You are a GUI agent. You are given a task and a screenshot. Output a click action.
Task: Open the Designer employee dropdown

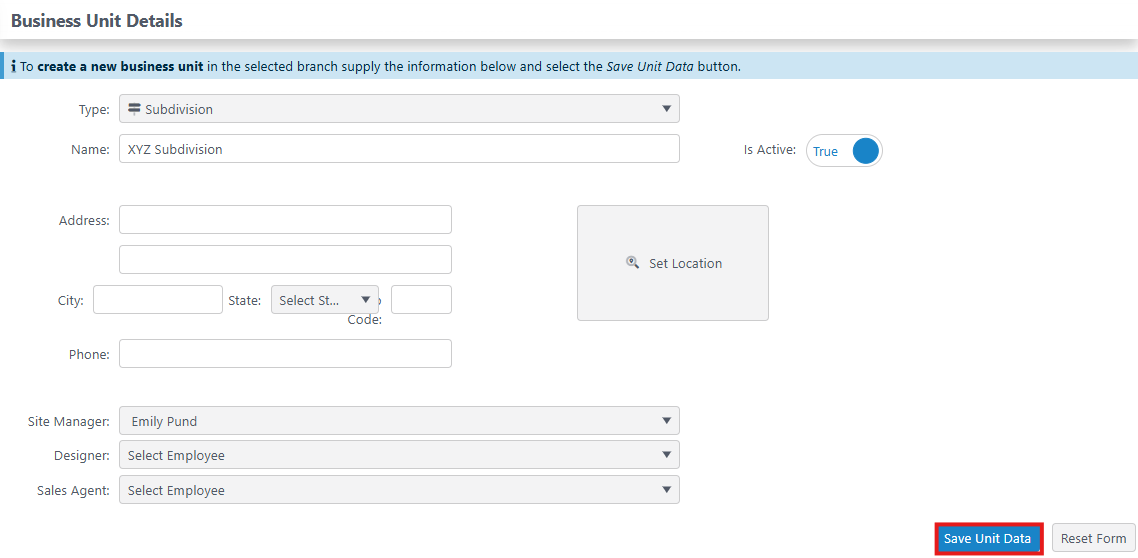[399, 455]
